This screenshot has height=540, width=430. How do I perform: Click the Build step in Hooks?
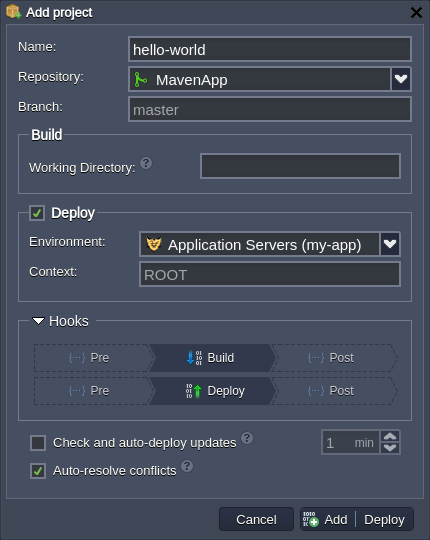pos(212,358)
